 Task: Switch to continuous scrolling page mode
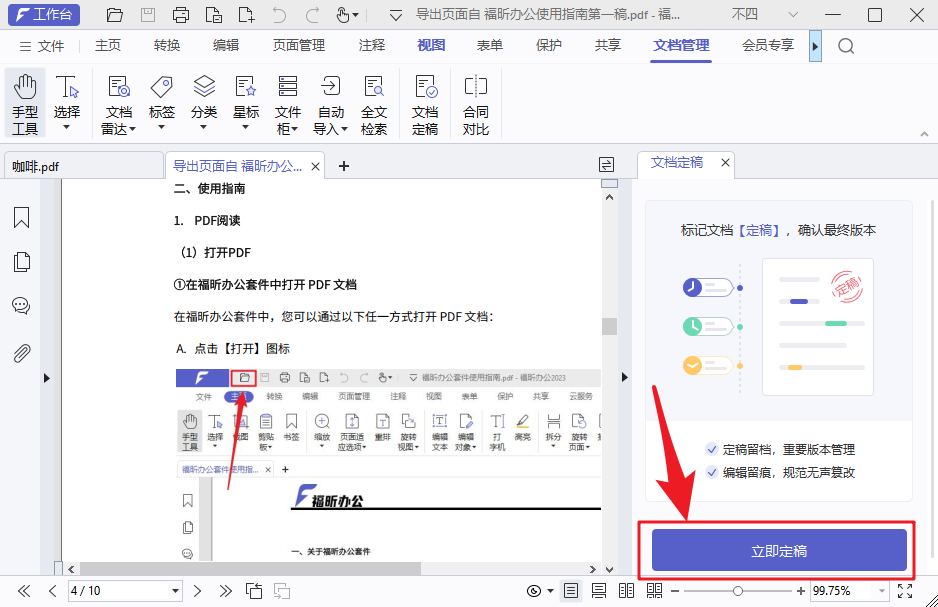point(599,591)
